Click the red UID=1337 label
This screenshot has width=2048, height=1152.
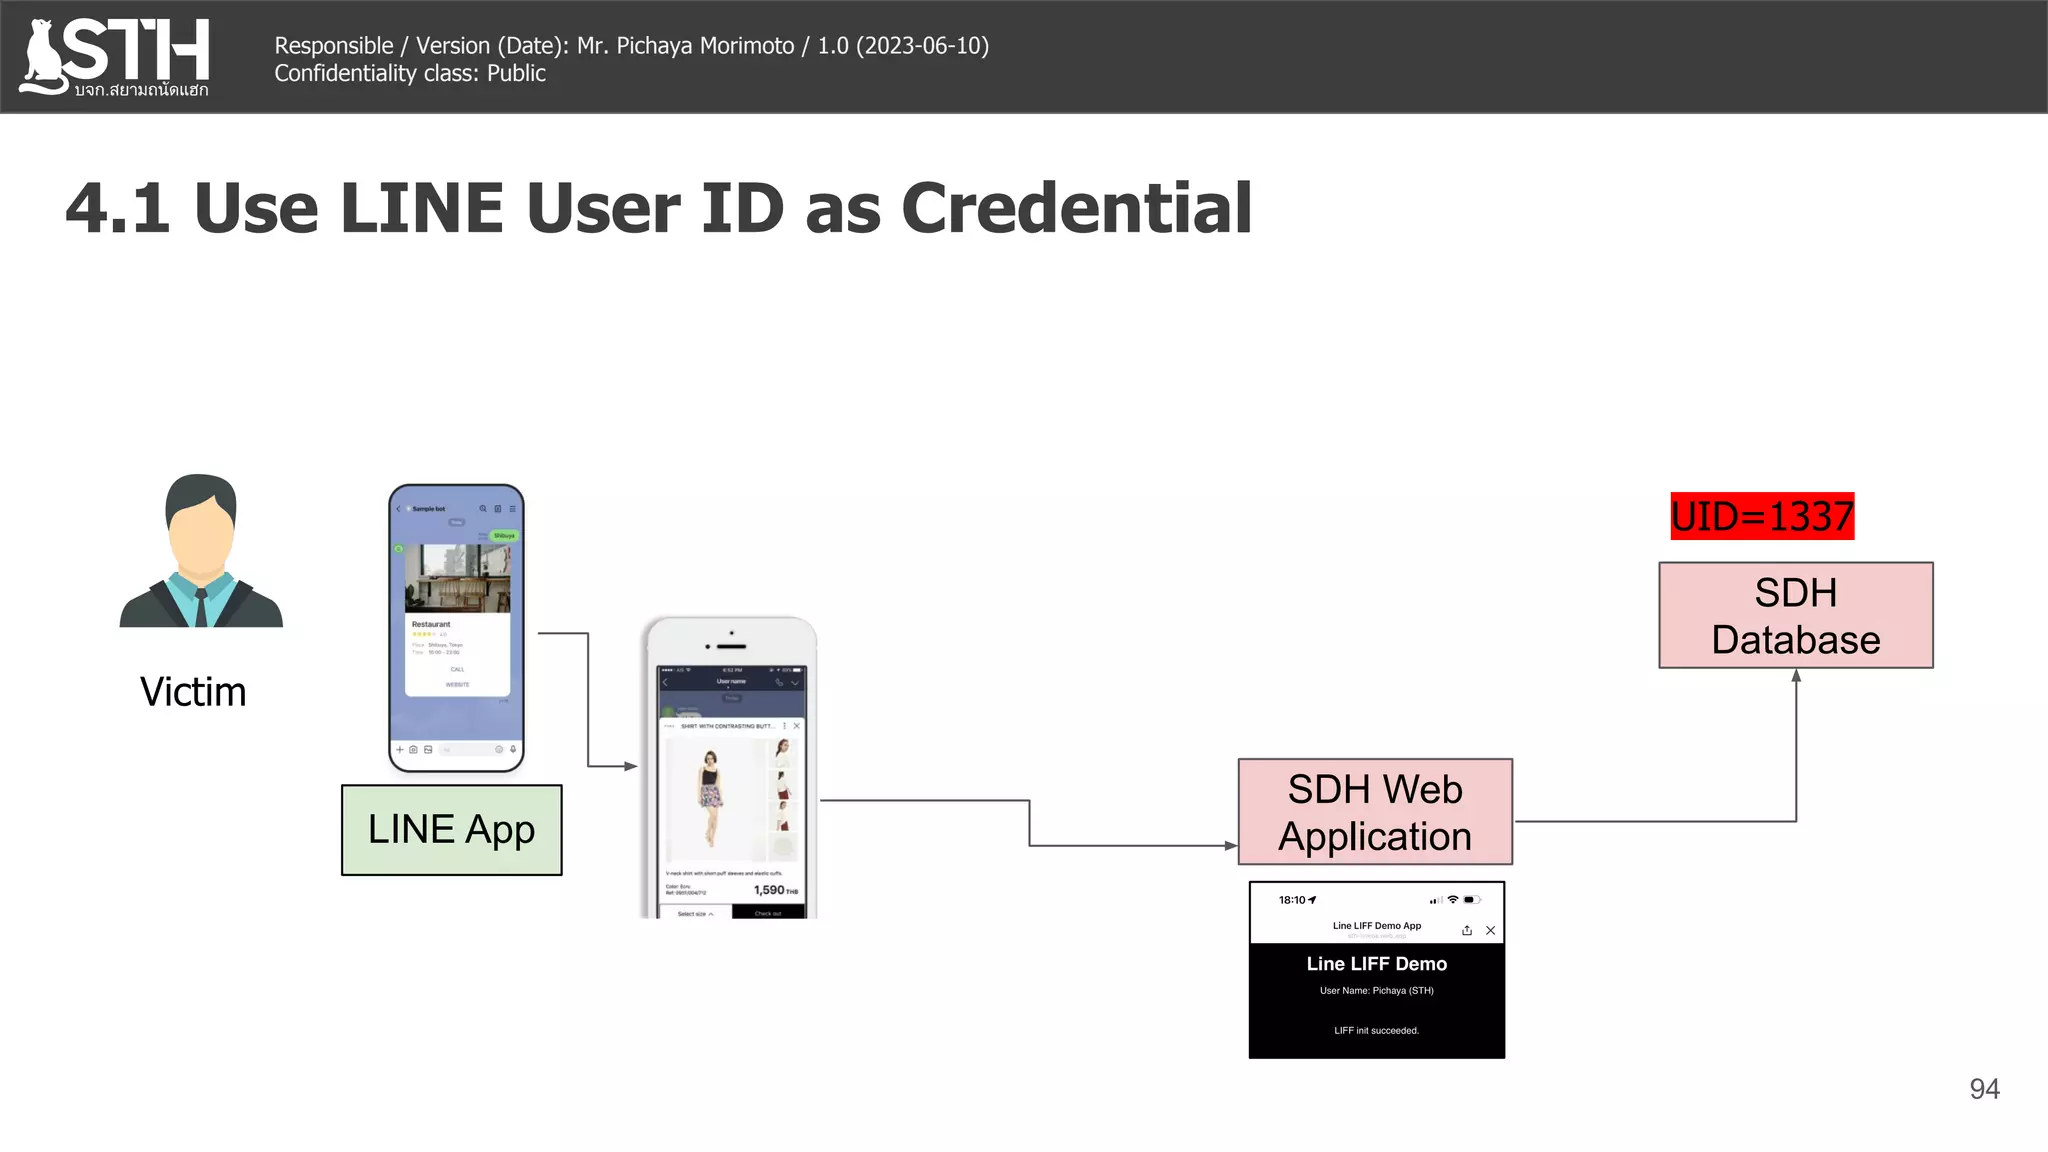[1762, 516]
